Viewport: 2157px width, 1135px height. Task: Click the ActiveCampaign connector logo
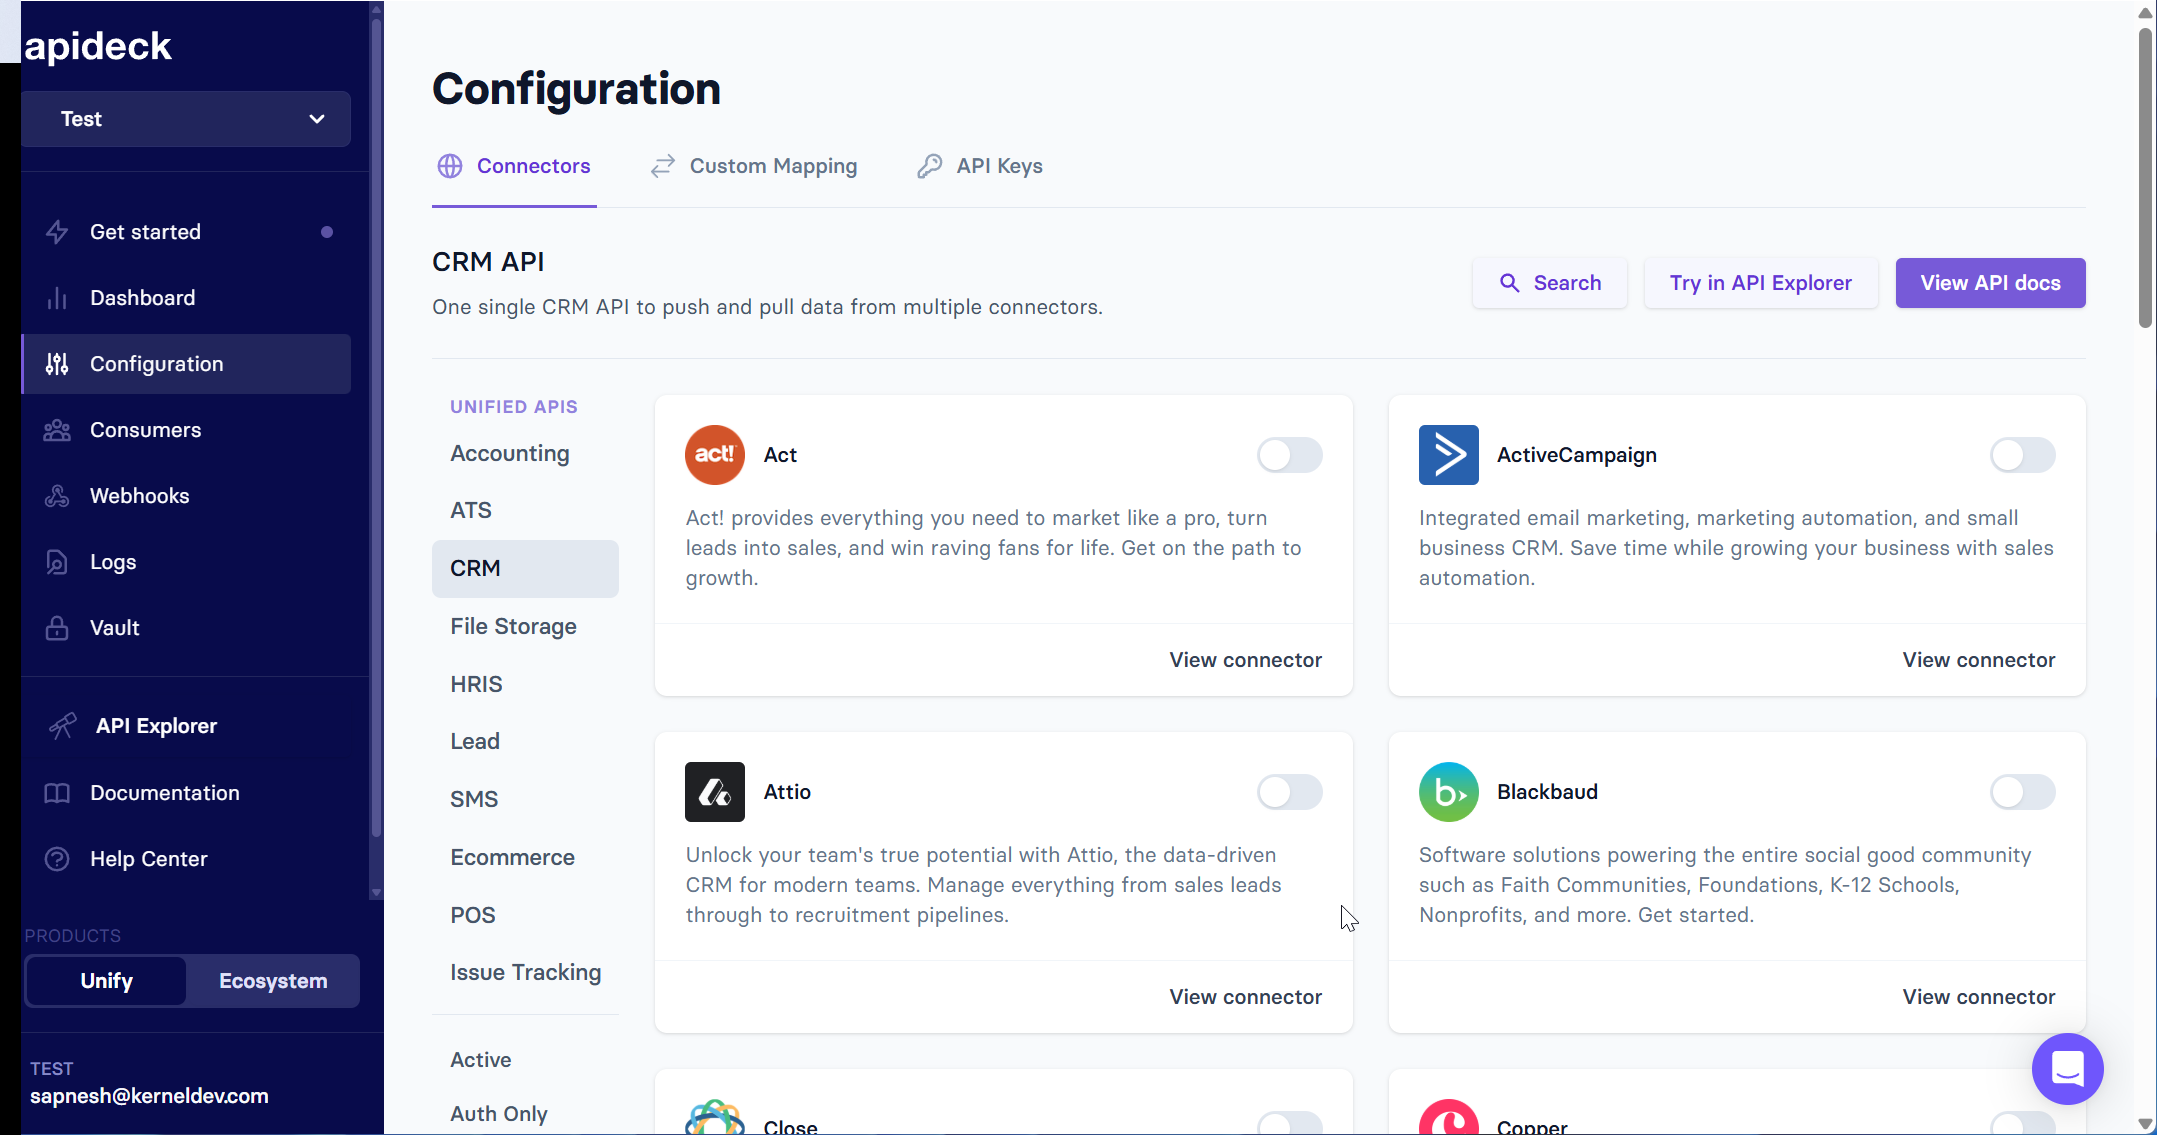1448,455
